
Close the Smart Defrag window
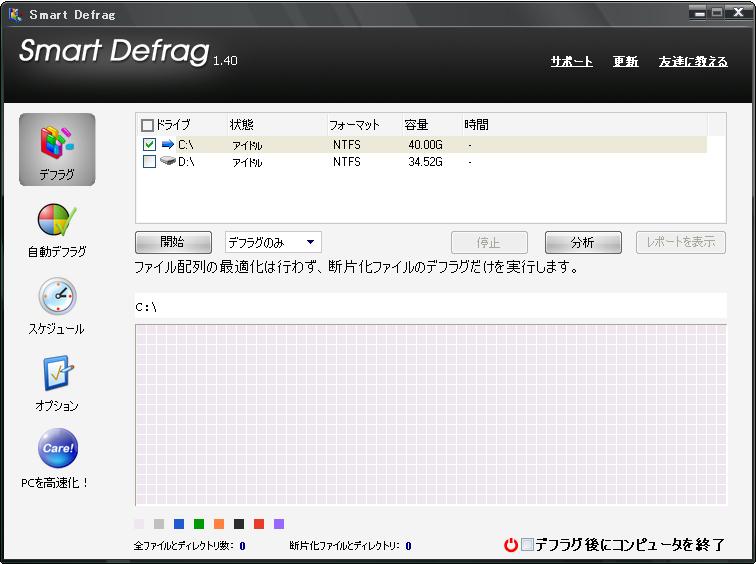738,13
